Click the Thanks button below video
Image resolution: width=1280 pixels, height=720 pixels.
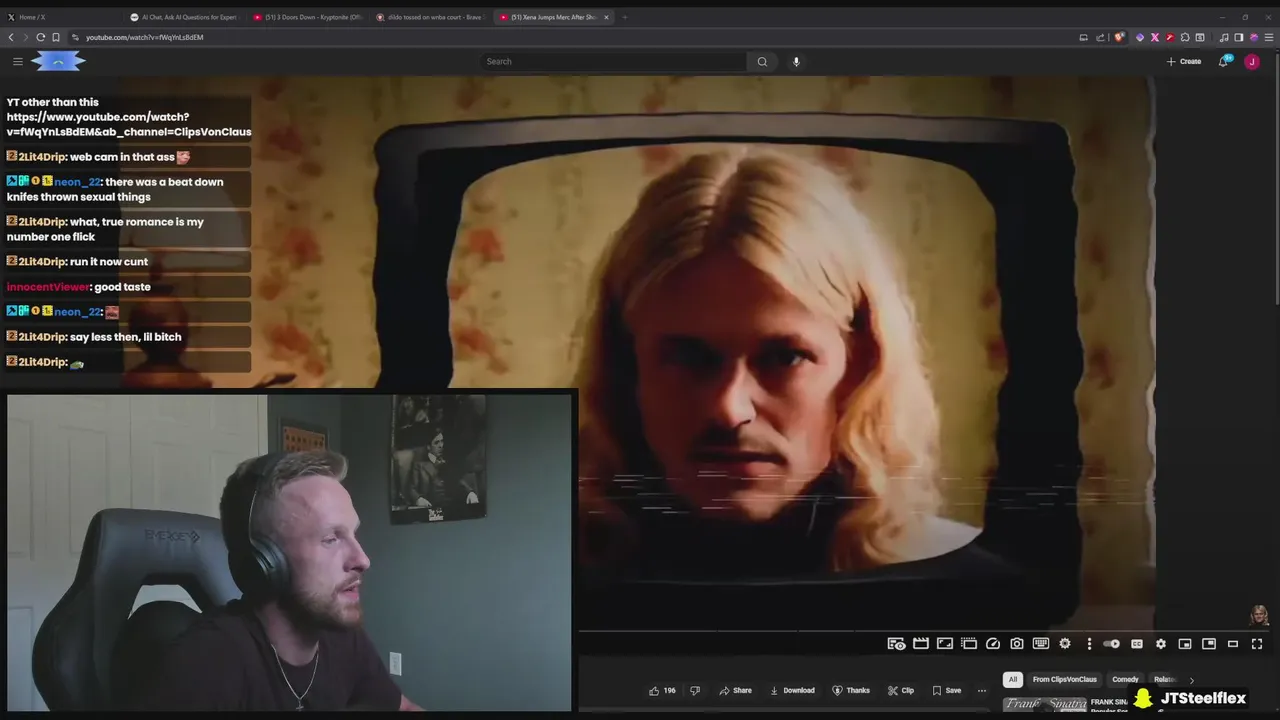852,690
